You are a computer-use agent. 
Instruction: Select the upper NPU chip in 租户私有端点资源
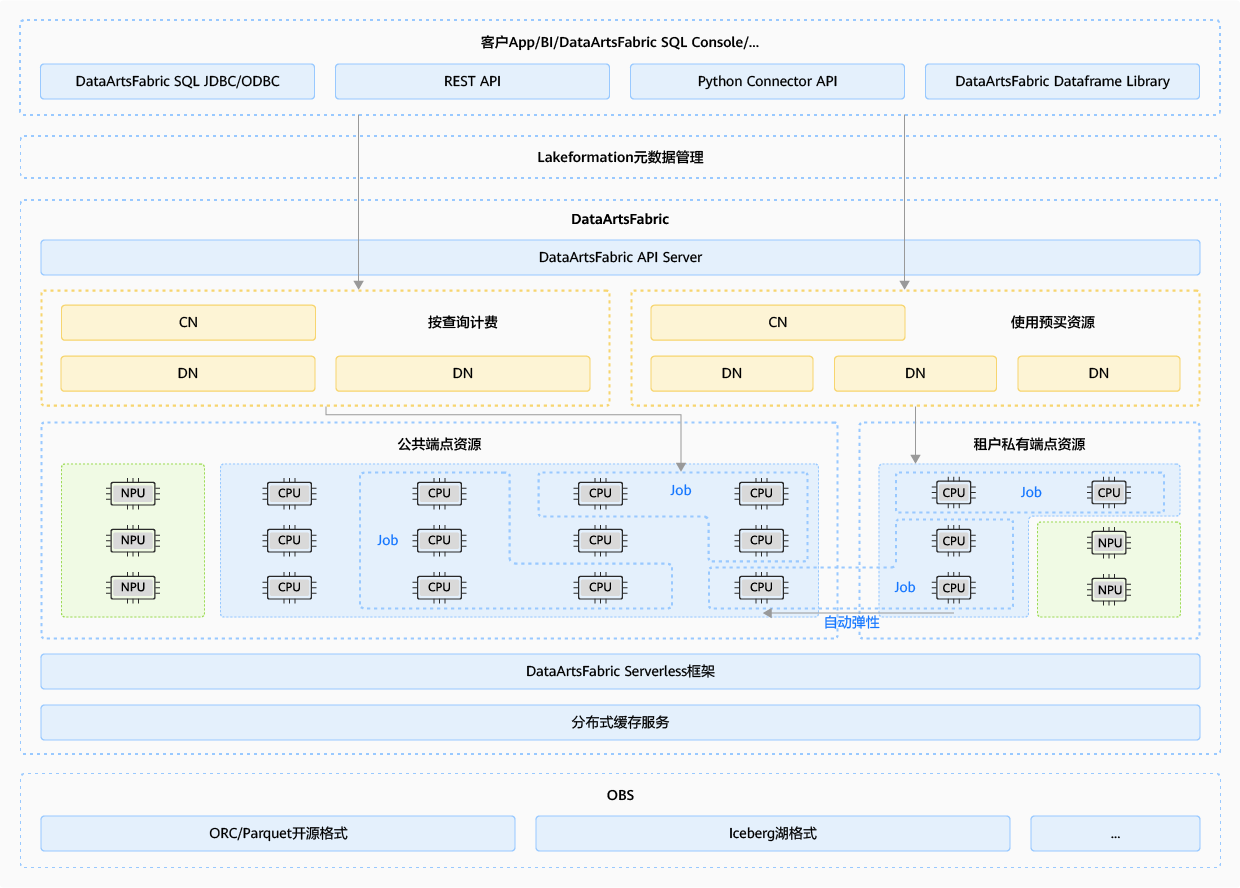coord(1110,543)
